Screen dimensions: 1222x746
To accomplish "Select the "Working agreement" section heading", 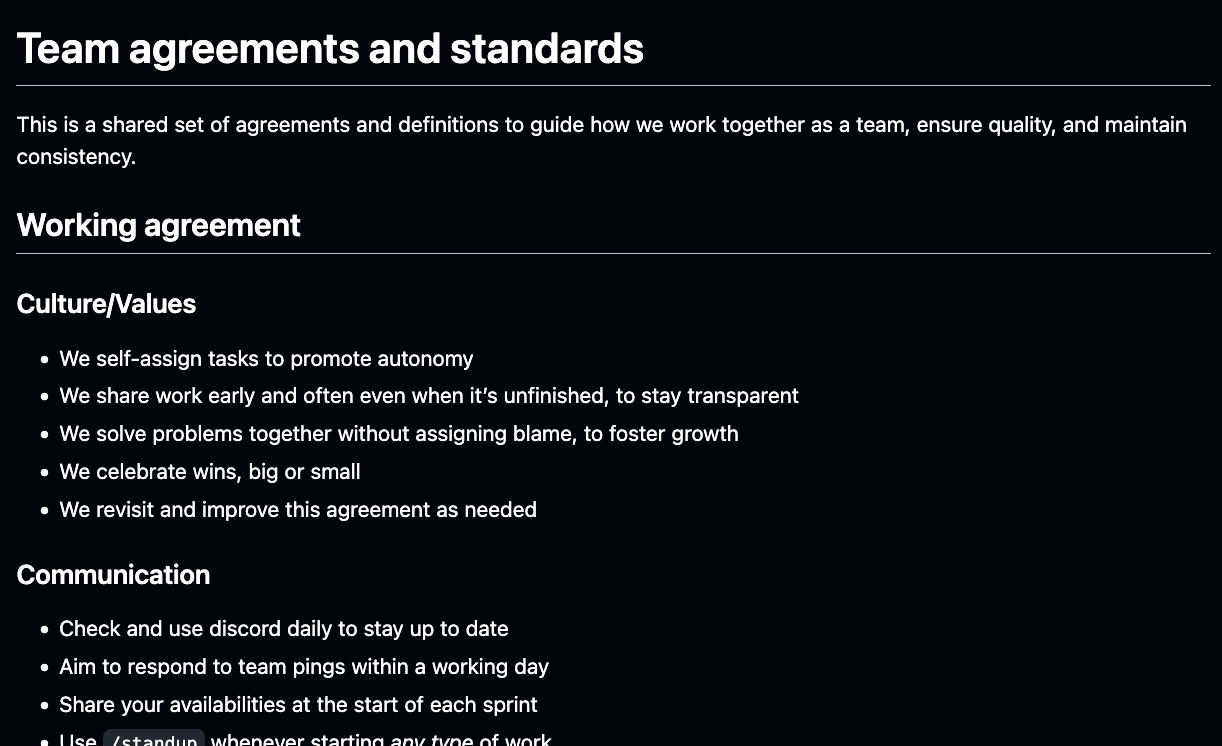I will coord(158,225).
